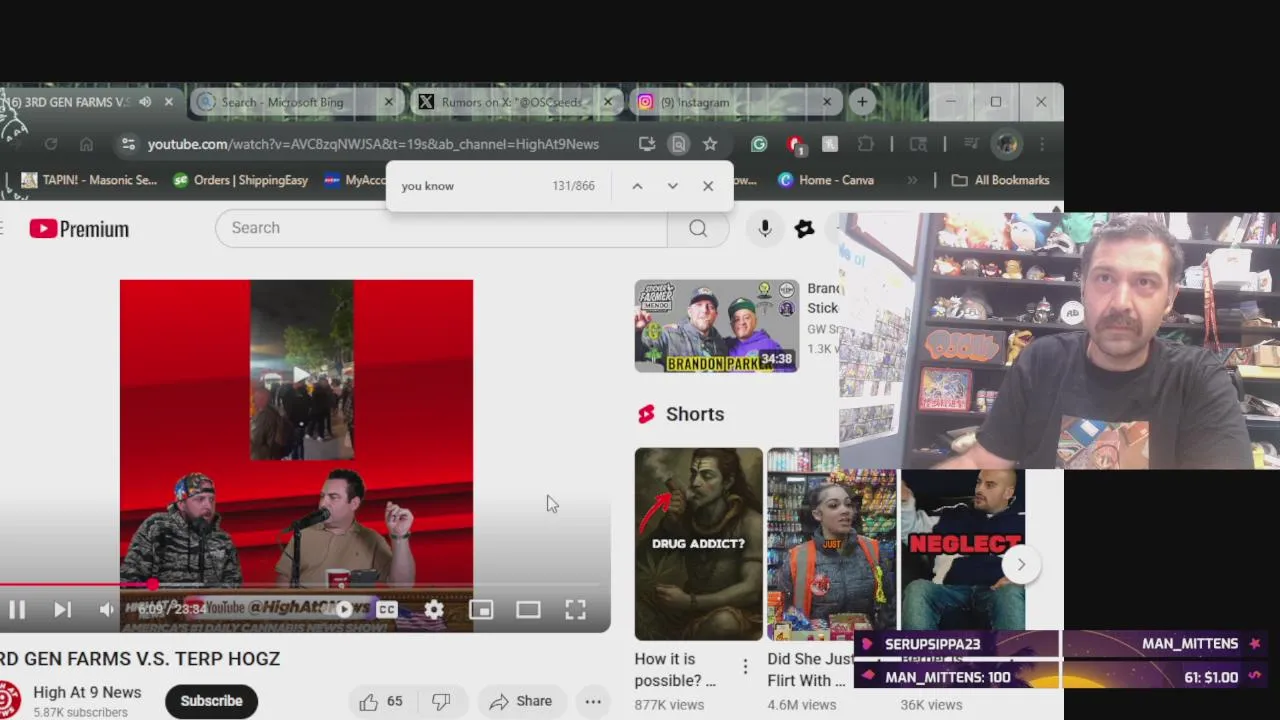Open site information icon in the address bar

click(128, 144)
